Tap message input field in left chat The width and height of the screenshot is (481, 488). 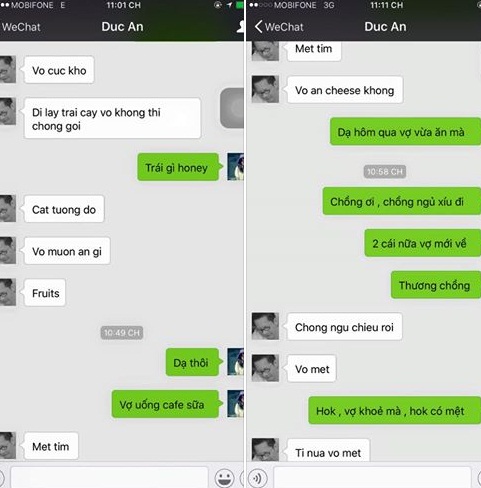coord(109,478)
